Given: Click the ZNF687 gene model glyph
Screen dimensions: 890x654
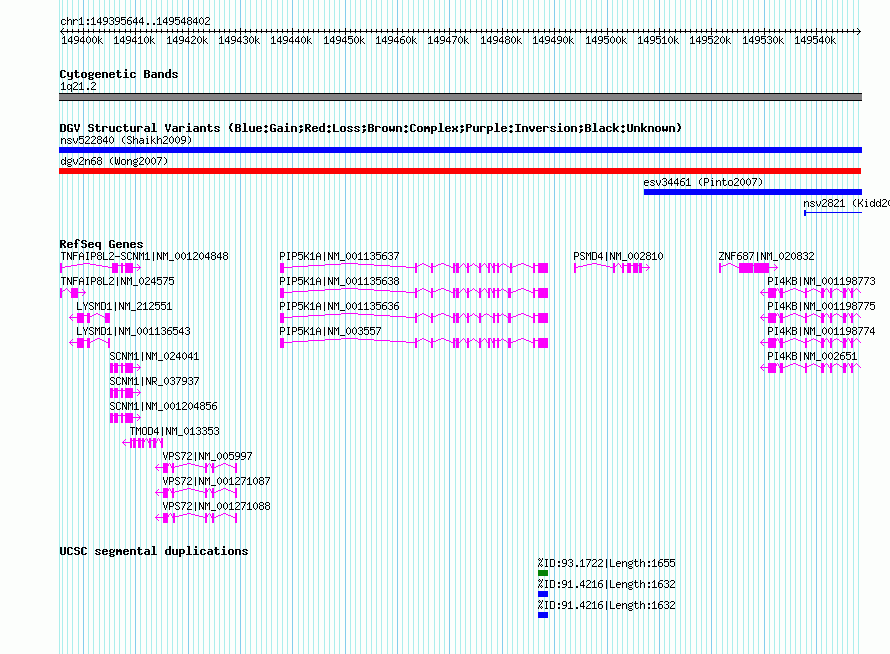Looking at the screenshot, I should [749, 268].
